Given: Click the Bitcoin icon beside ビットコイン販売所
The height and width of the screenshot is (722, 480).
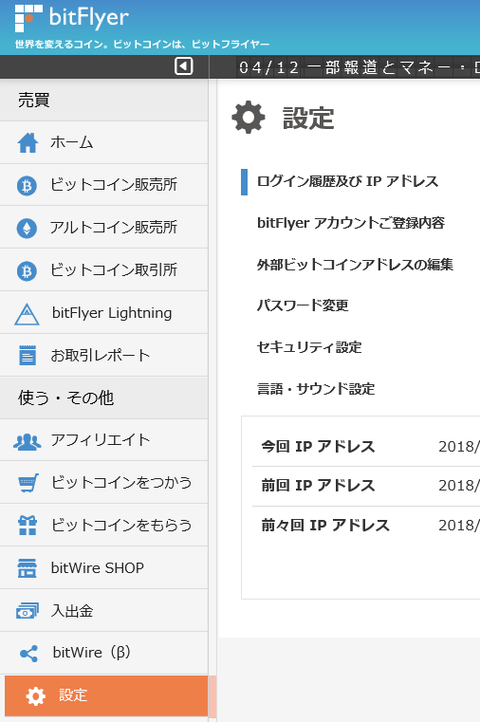Looking at the screenshot, I should [x=27, y=186].
